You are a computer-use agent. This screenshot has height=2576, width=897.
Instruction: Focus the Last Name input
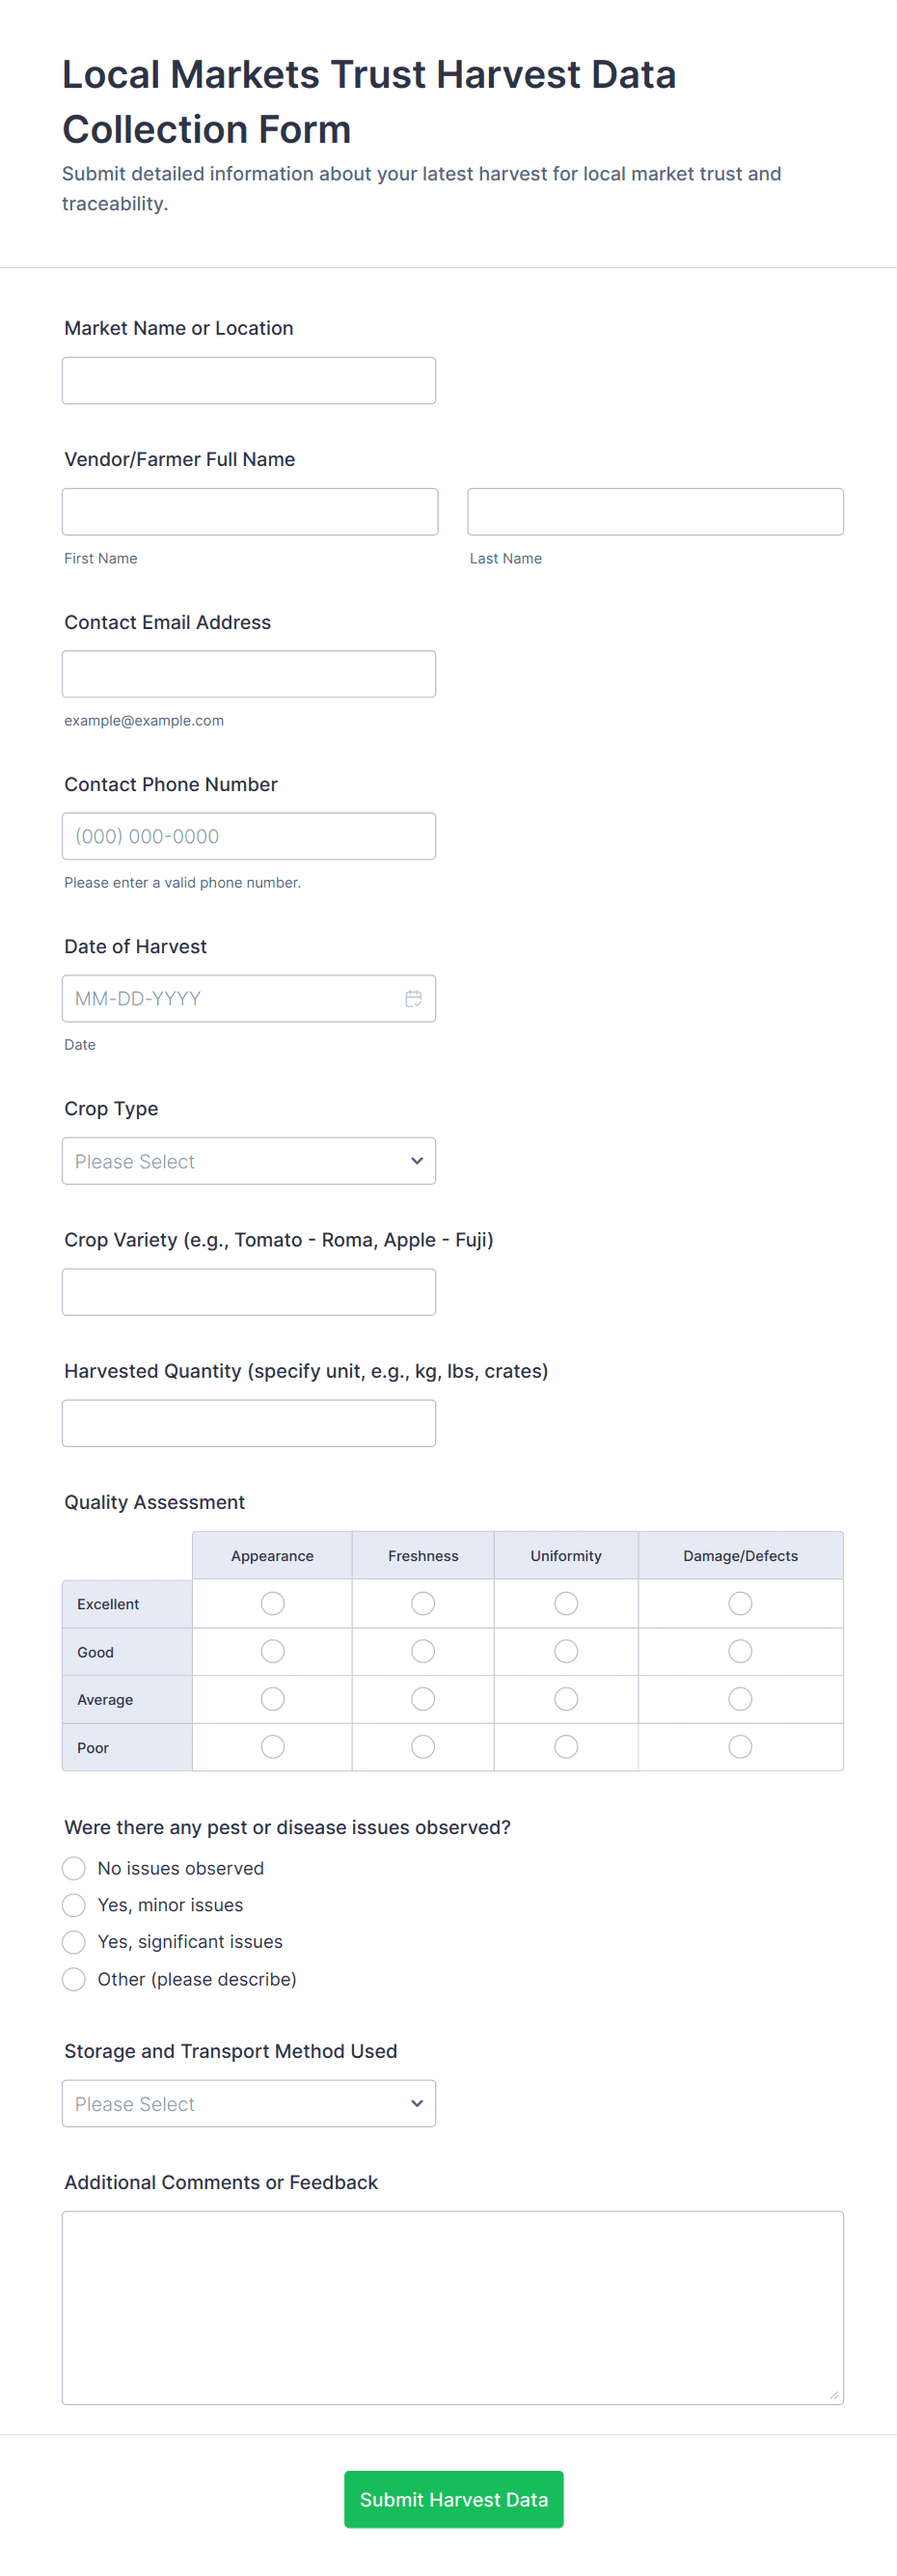click(x=655, y=511)
